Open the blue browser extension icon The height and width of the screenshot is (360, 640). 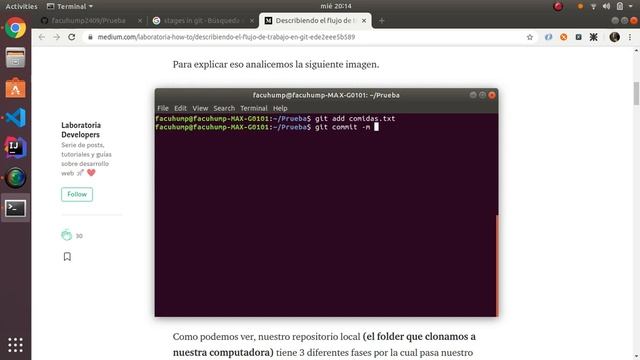tap(548, 37)
